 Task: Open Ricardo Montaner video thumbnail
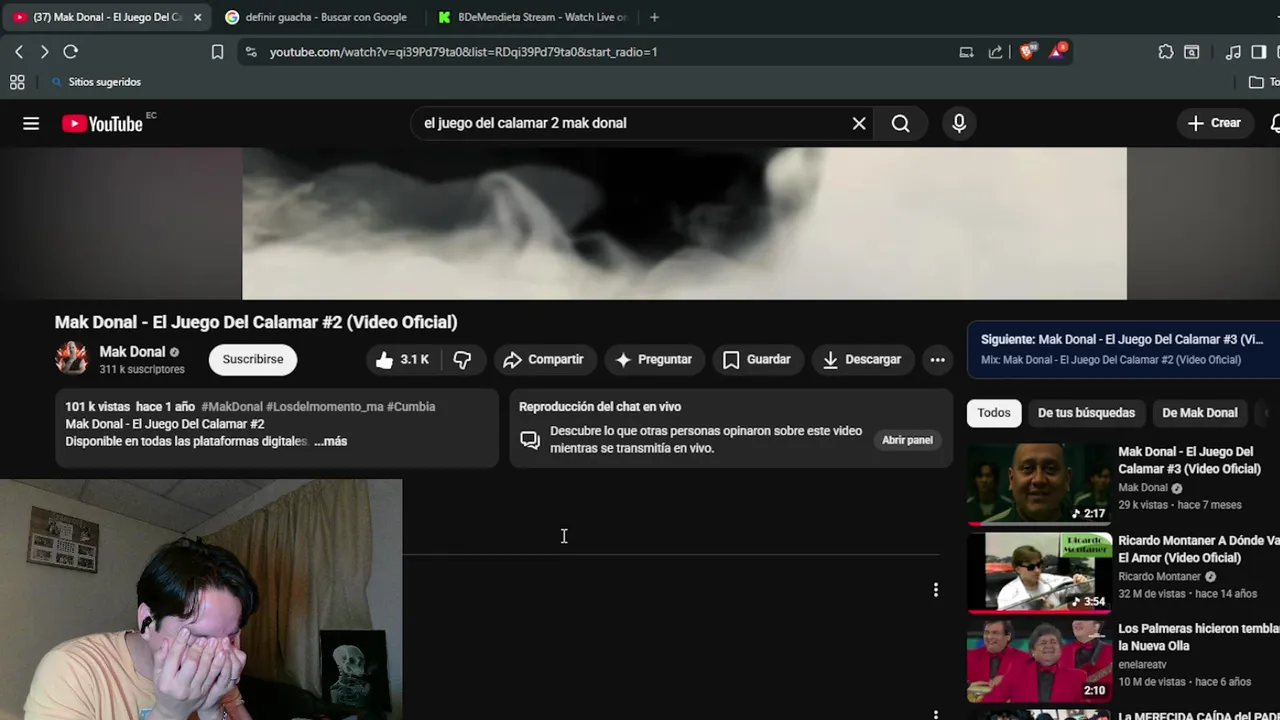point(1039,572)
